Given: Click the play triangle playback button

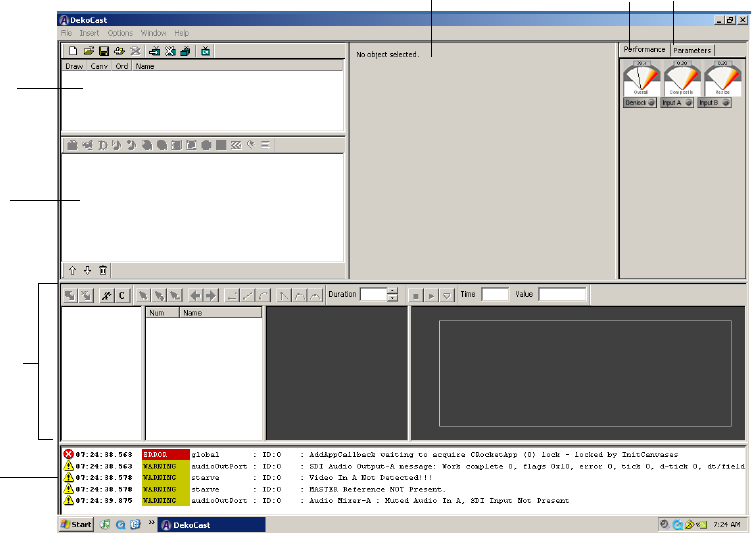Looking at the screenshot, I should click(431, 296).
